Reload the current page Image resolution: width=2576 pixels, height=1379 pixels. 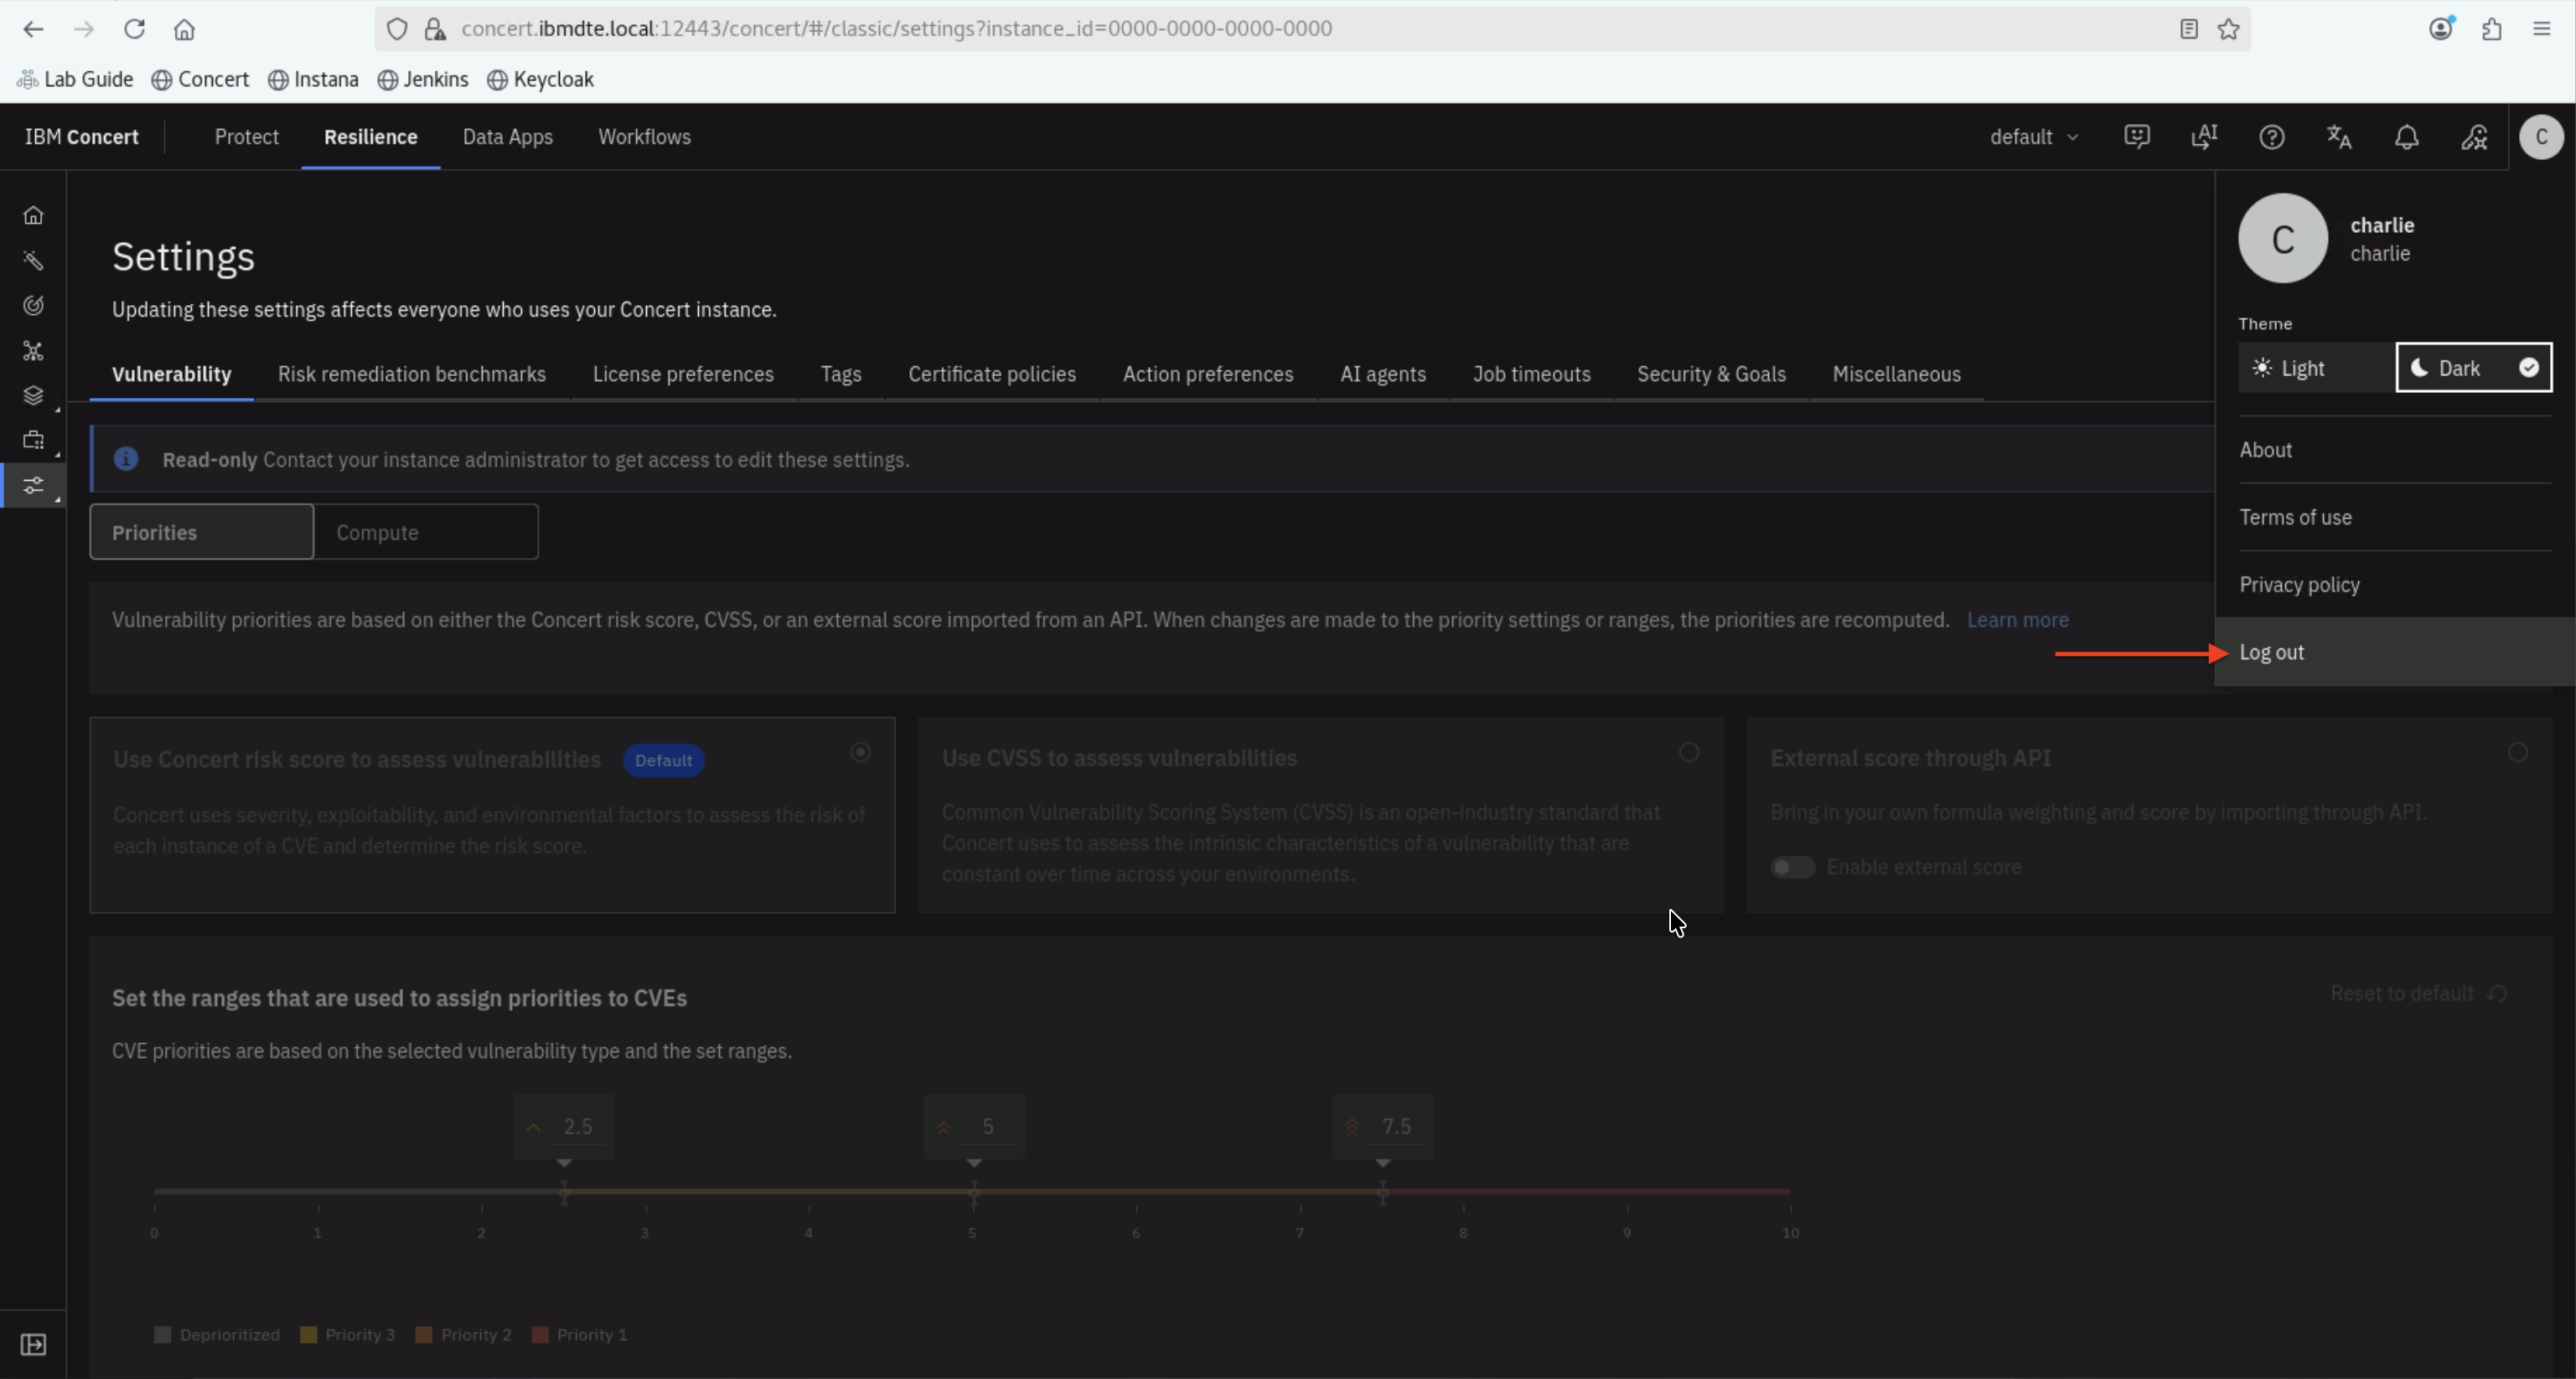[134, 29]
